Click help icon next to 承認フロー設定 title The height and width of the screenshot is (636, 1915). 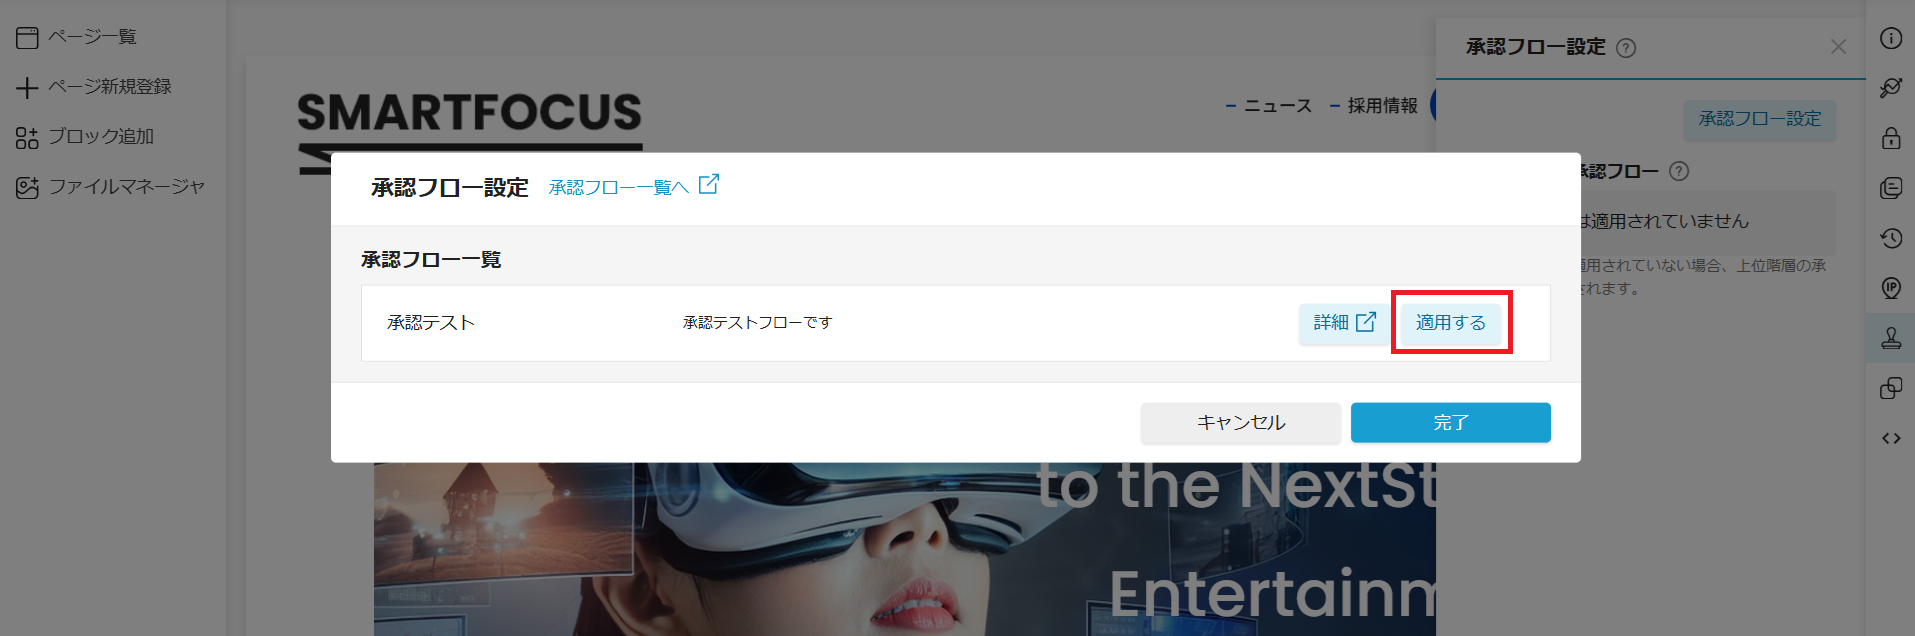point(1626,48)
